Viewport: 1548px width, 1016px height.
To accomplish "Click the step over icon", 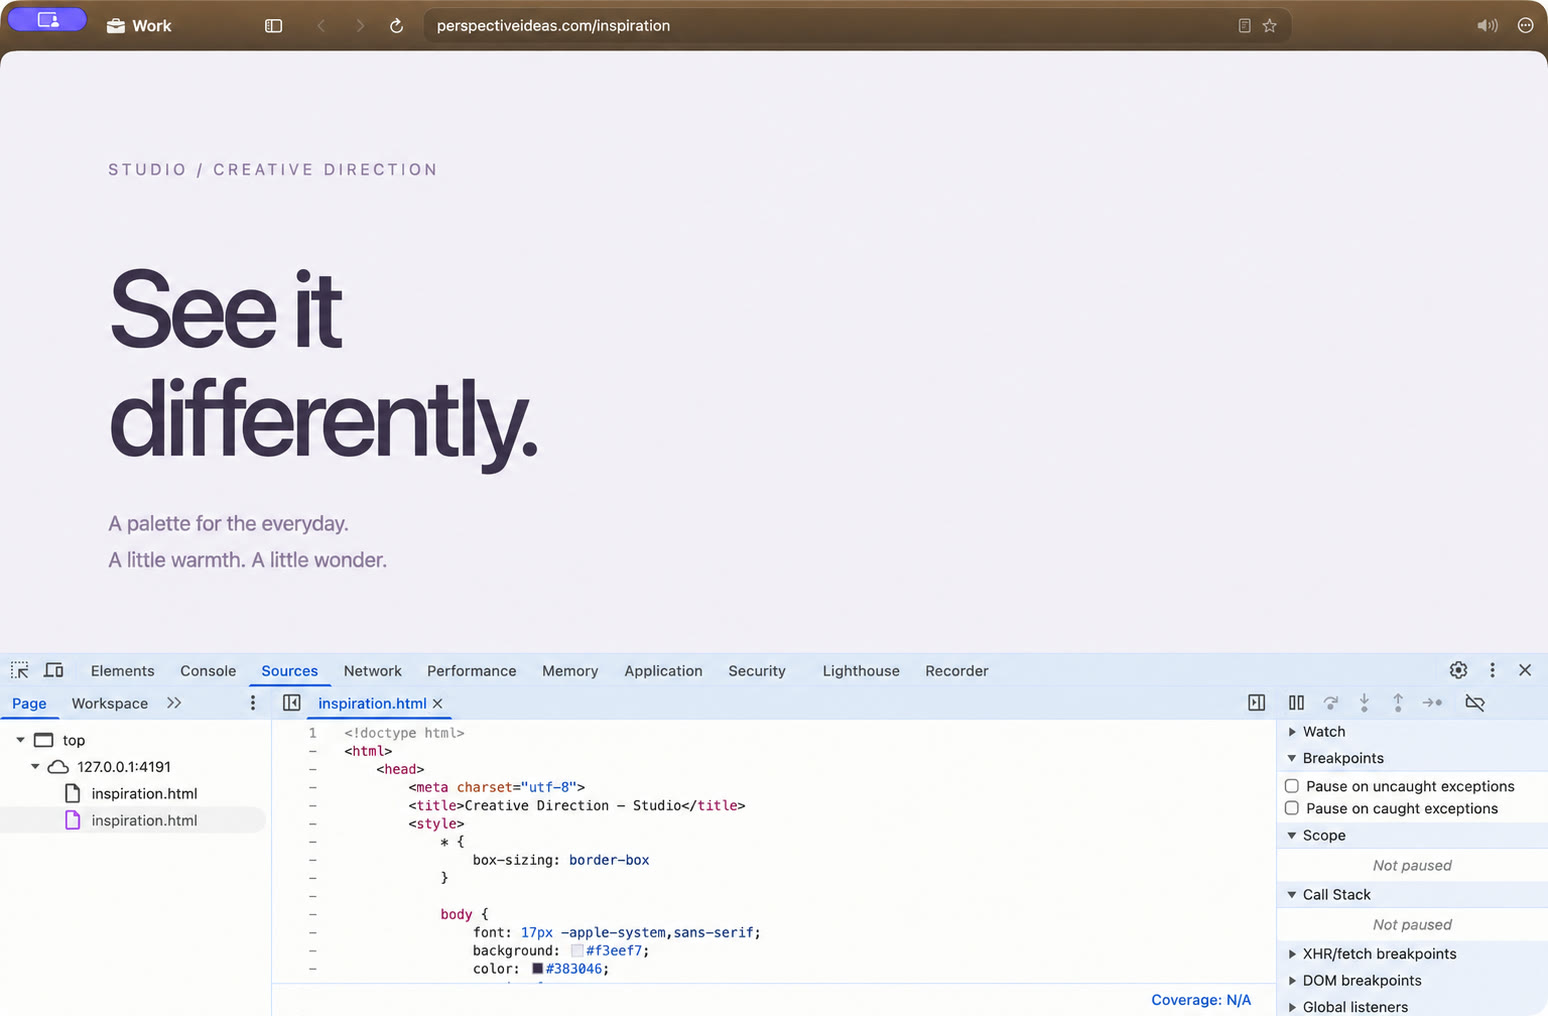I will point(1330,703).
